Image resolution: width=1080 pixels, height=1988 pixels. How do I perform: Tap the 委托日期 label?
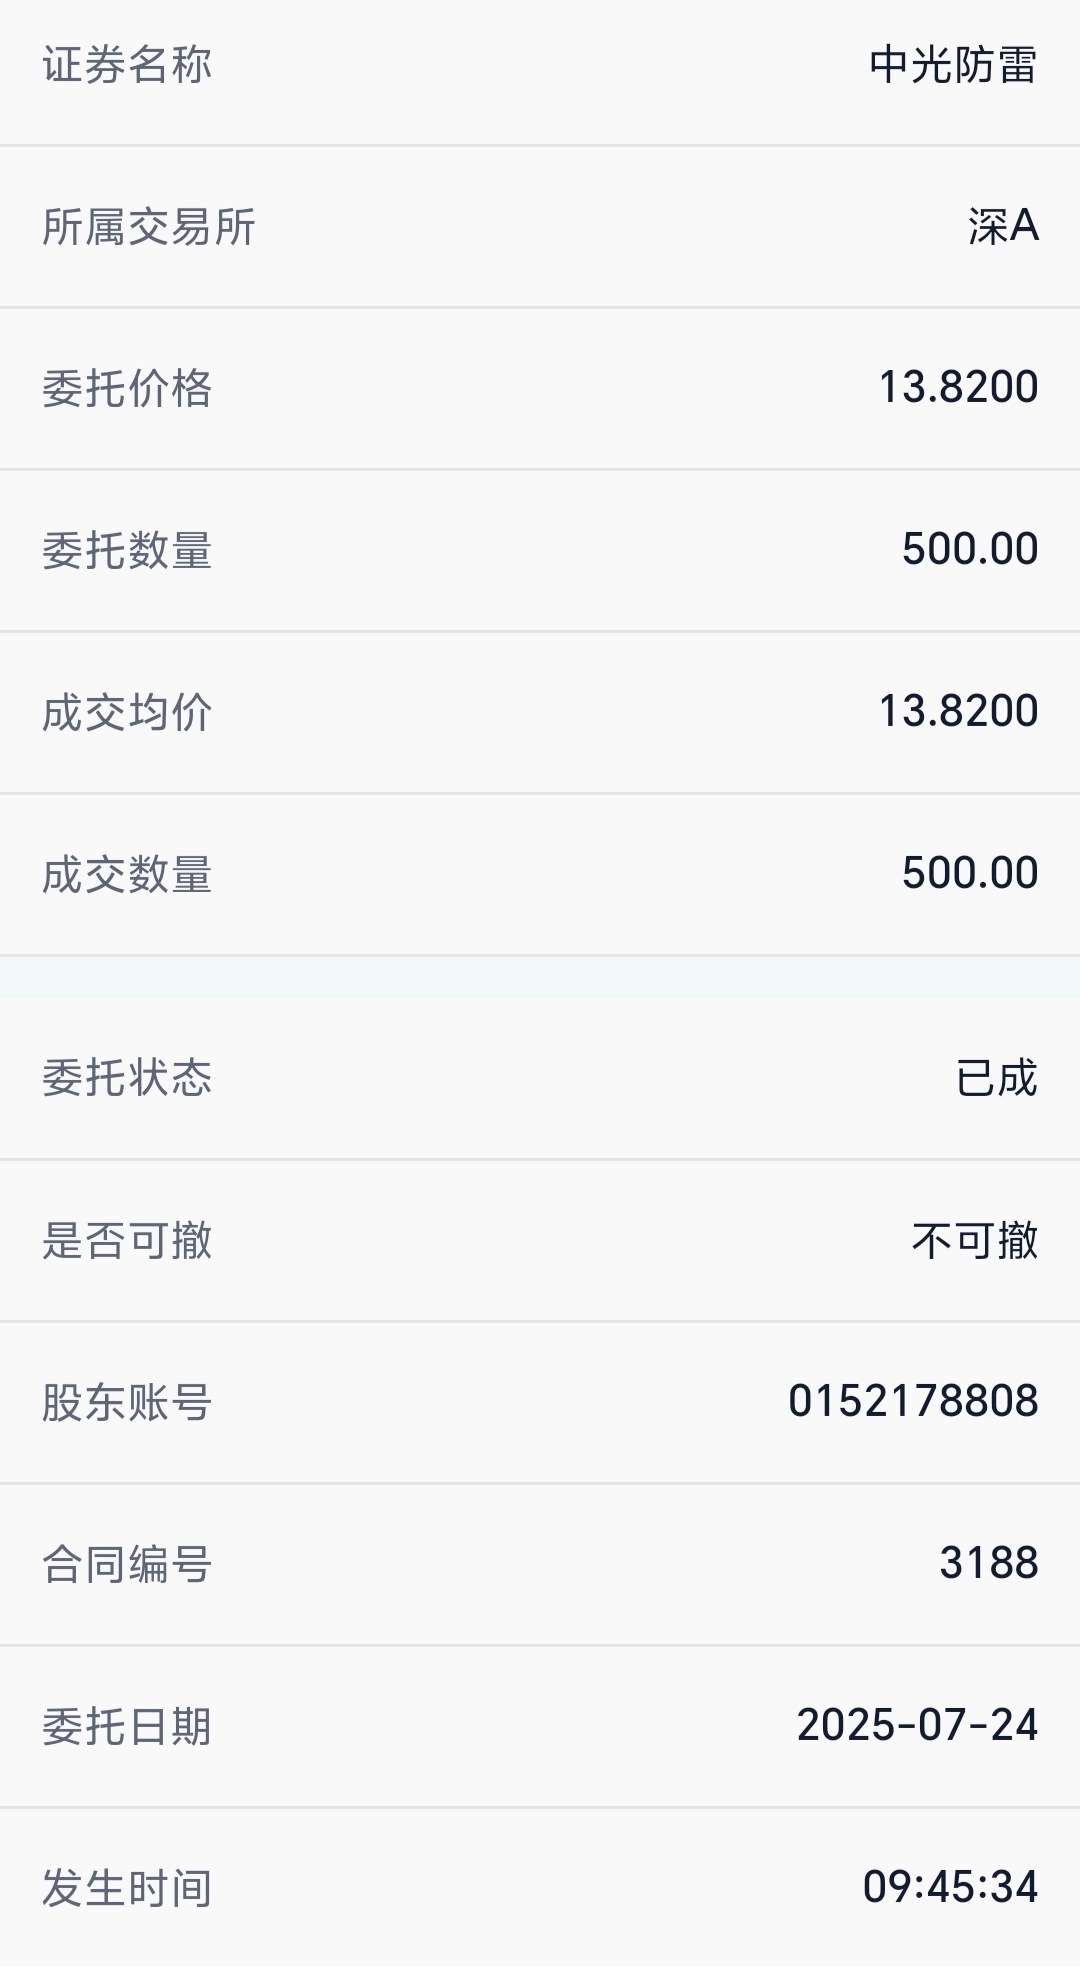point(127,1727)
